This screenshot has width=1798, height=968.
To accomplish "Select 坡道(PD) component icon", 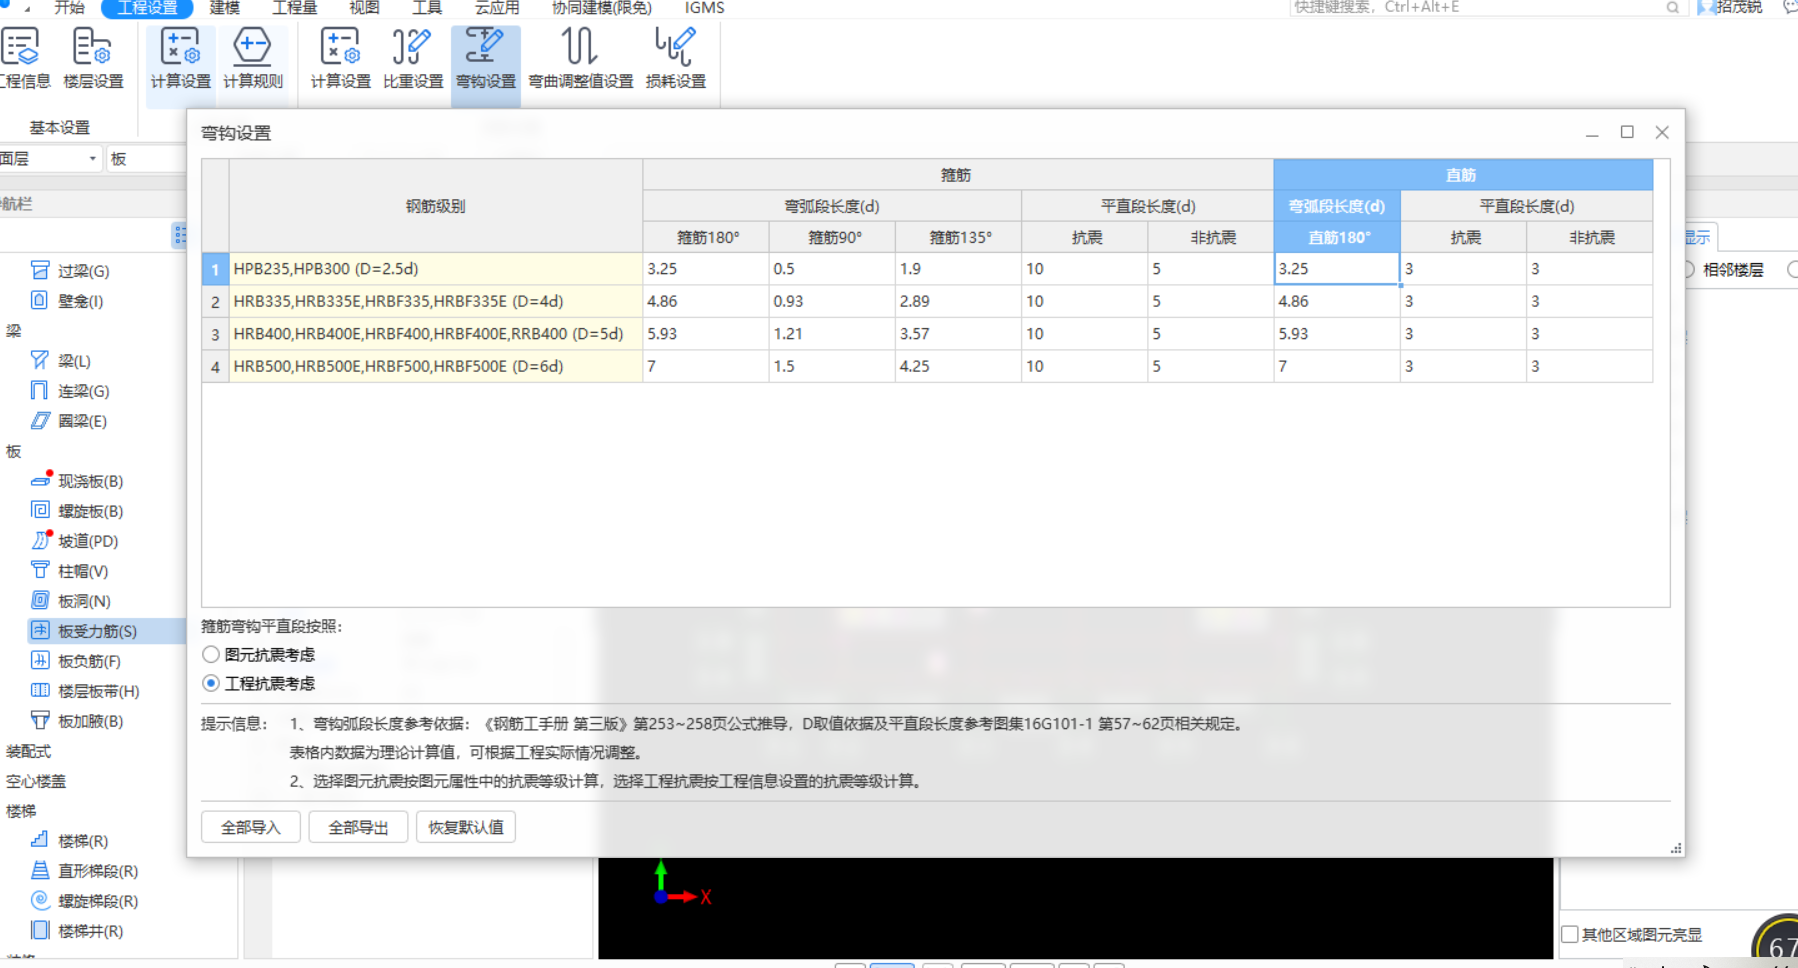I will [x=40, y=540].
